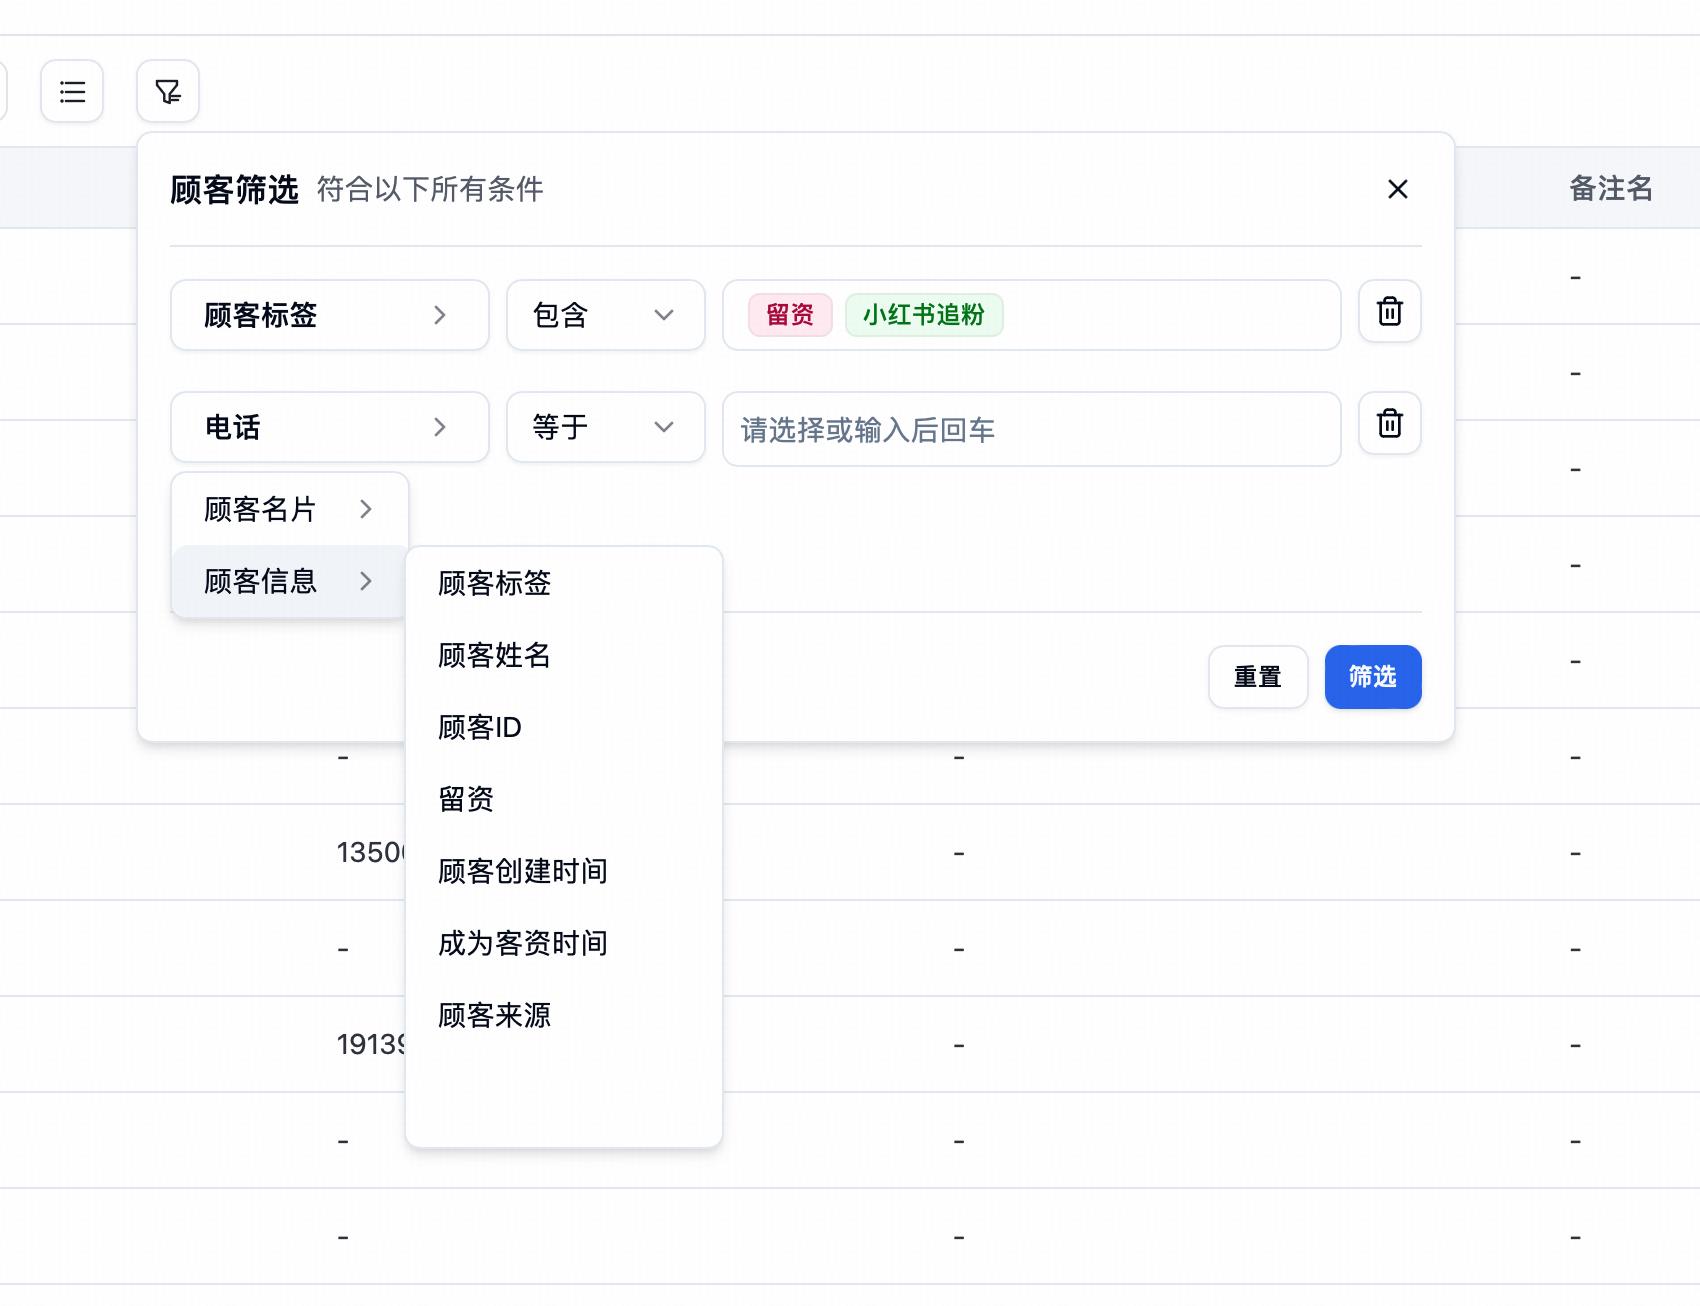Screen dimensions: 1700x1306
Task: Click the list view icon button
Action: pyautogui.click(x=72, y=92)
